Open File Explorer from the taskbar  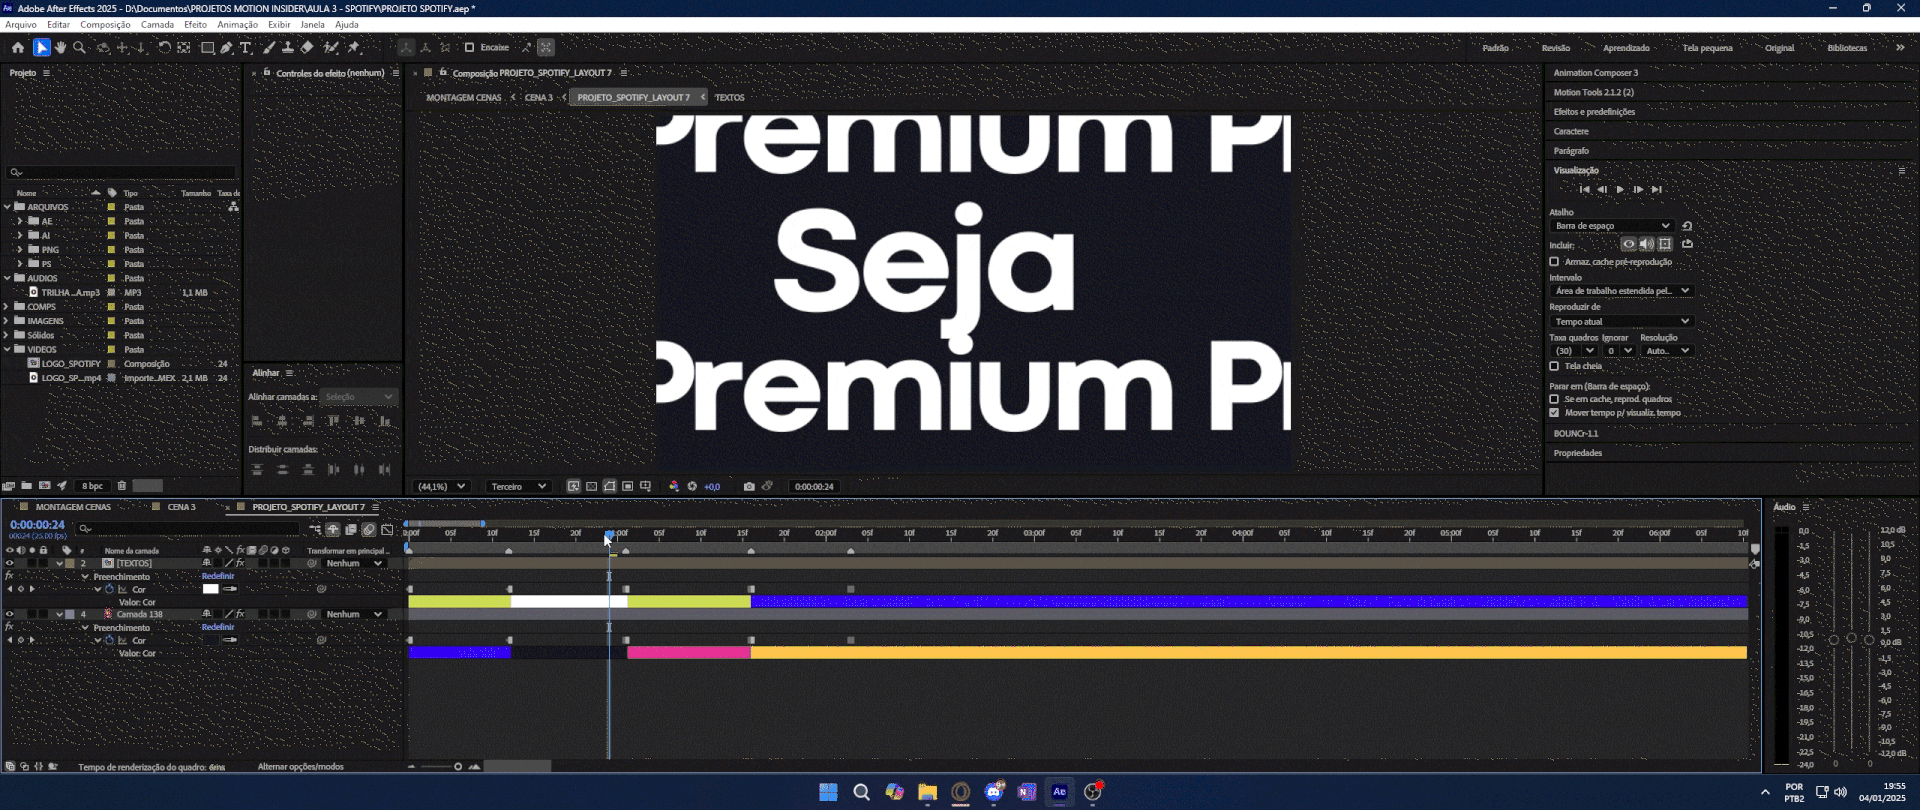[927, 792]
